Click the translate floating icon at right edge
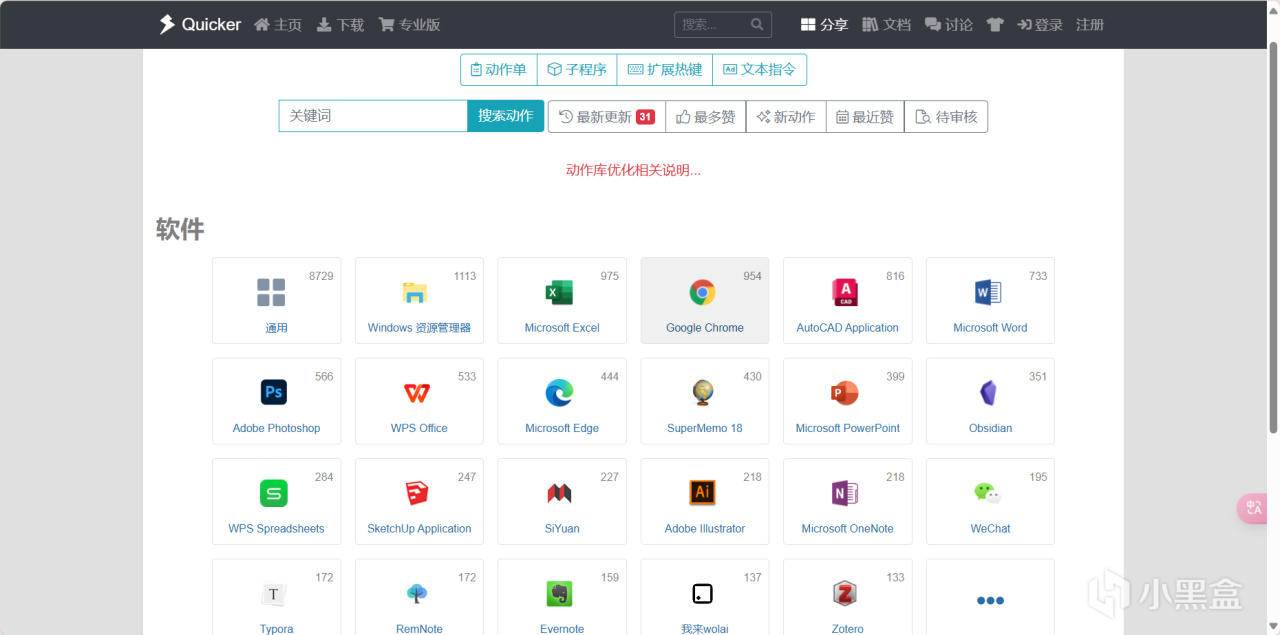 [1254, 508]
